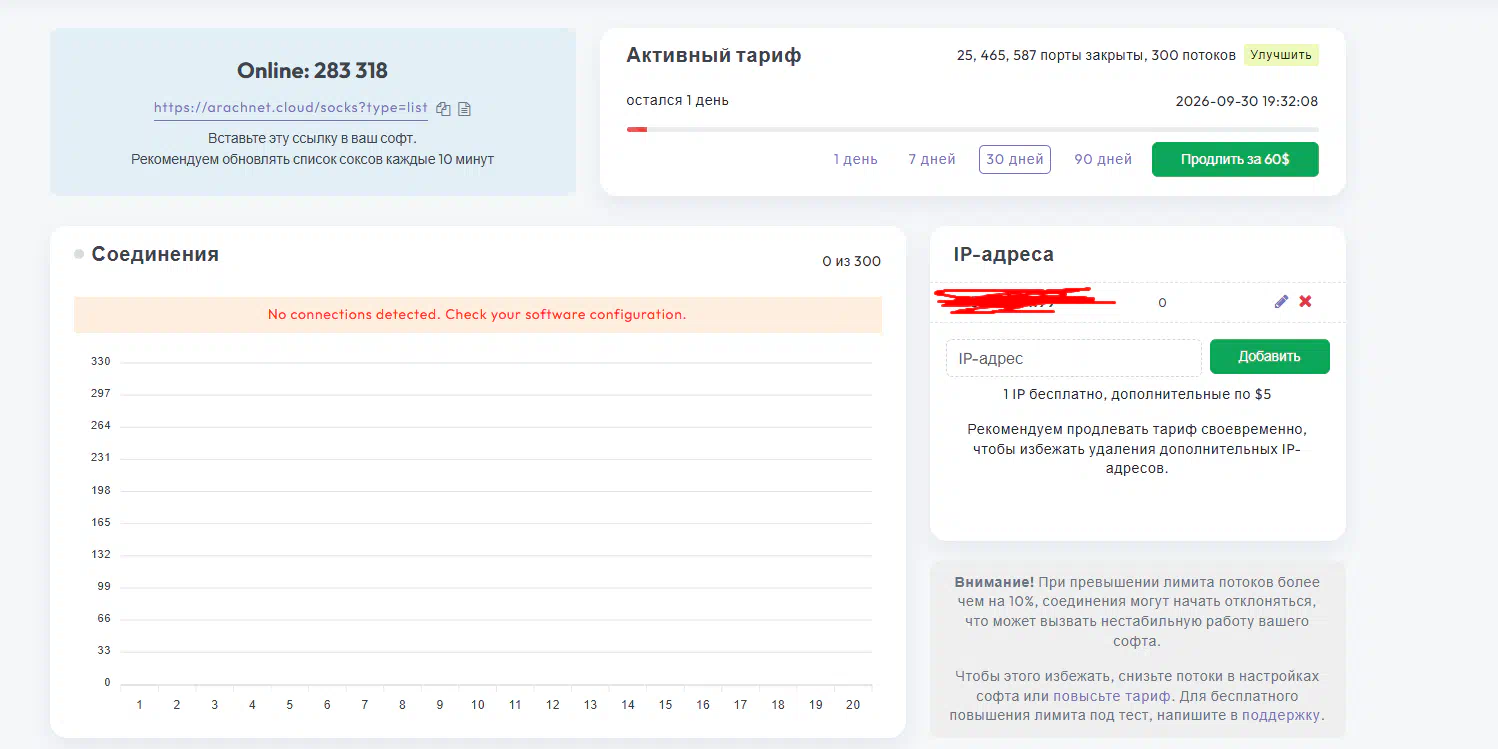1498x749 pixels.
Task: Click the Соединения panel heading
Action: (x=155, y=254)
